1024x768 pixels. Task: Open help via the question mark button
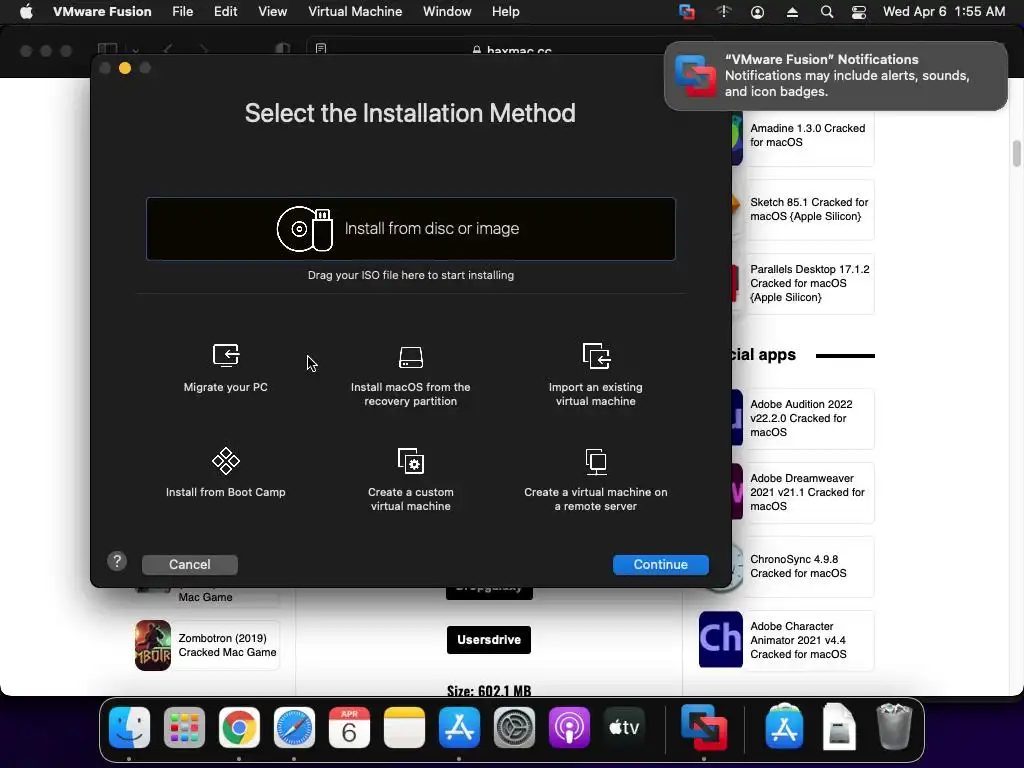point(117,561)
